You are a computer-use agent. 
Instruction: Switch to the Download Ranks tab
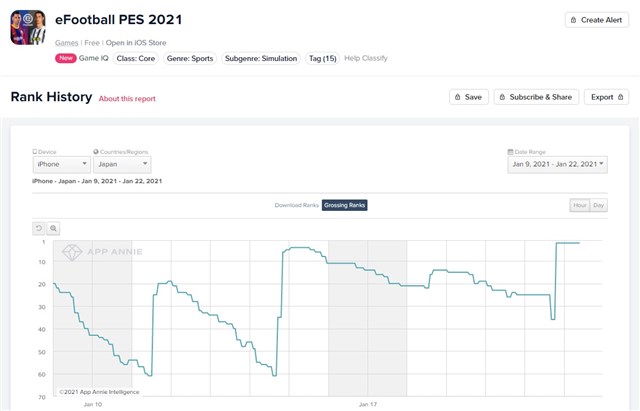pyautogui.click(x=296, y=205)
